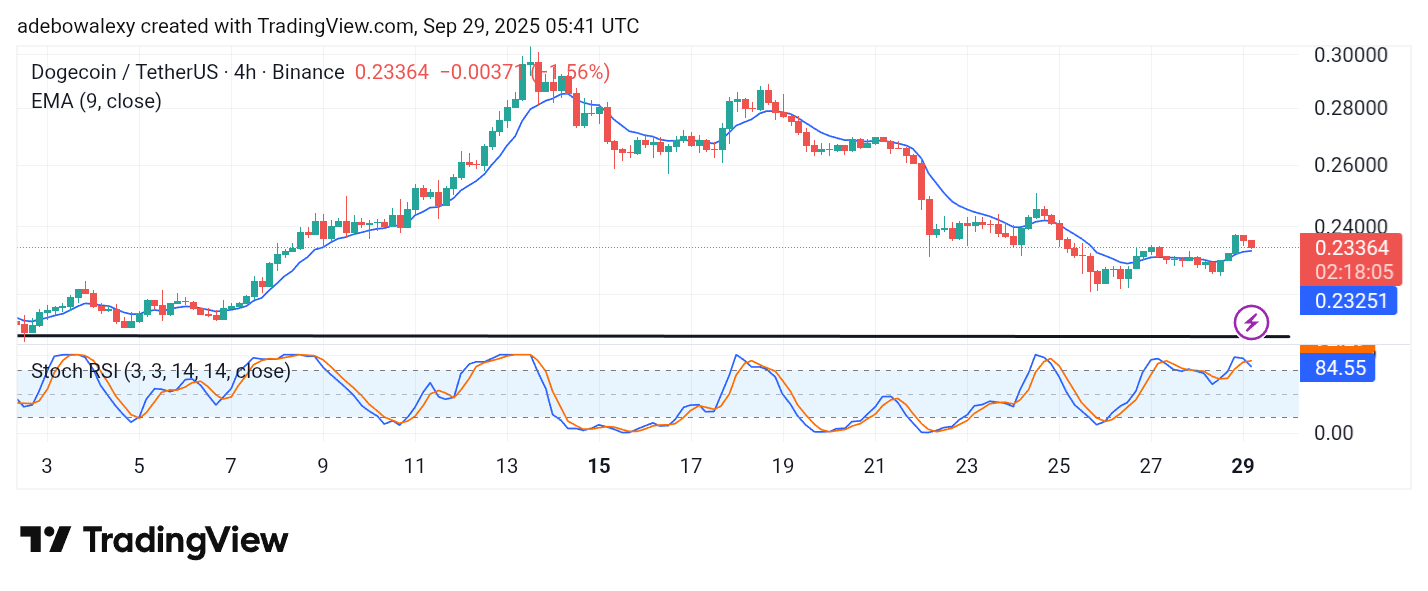Click the purple lightning bolt event icon

point(1251,322)
